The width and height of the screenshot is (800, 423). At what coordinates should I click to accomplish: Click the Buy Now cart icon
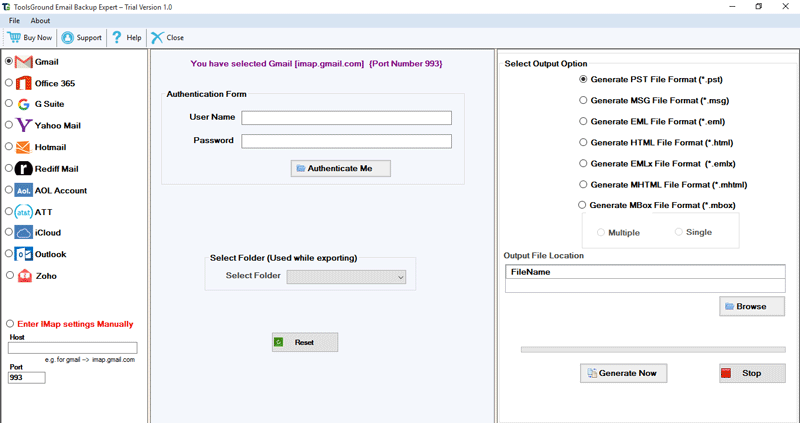tap(14, 38)
